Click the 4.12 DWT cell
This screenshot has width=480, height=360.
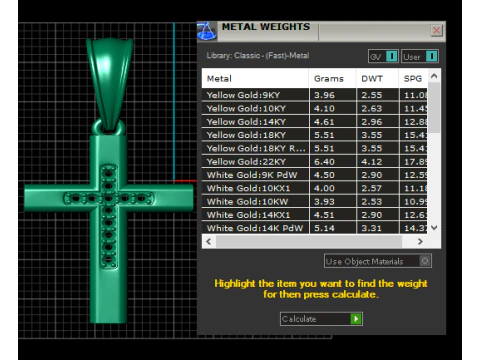[x=377, y=162]
